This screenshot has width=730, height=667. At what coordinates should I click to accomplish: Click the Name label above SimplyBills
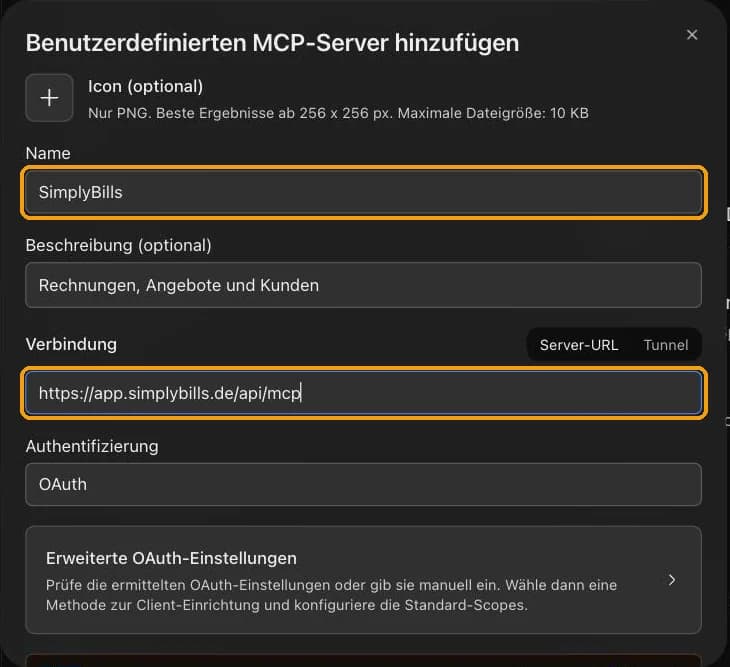pyautogui.click(x=48, y=153)
